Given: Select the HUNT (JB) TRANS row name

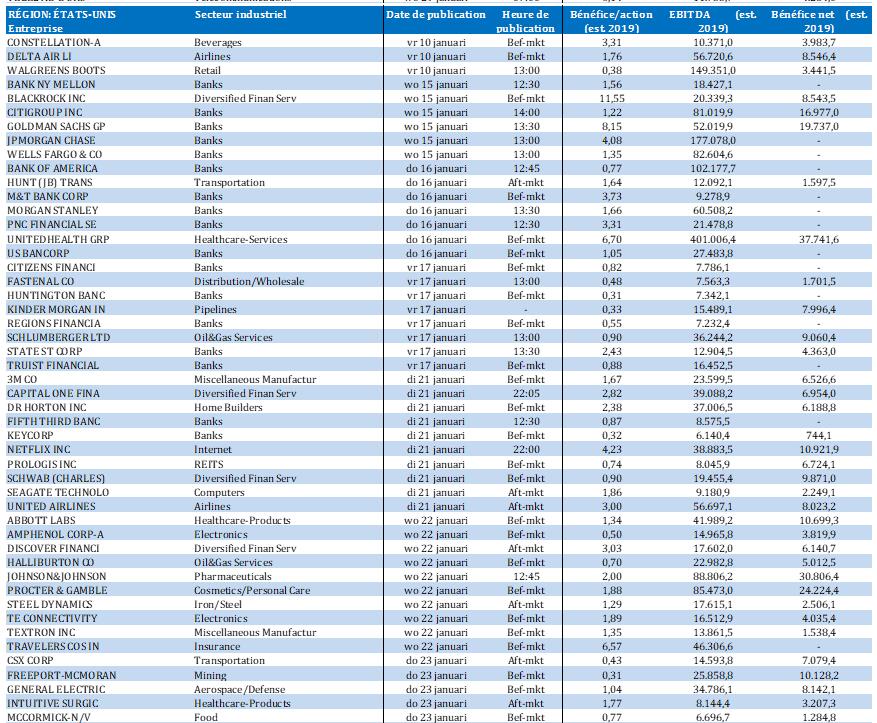Looking at the screenshot, I should coord(50,182).
